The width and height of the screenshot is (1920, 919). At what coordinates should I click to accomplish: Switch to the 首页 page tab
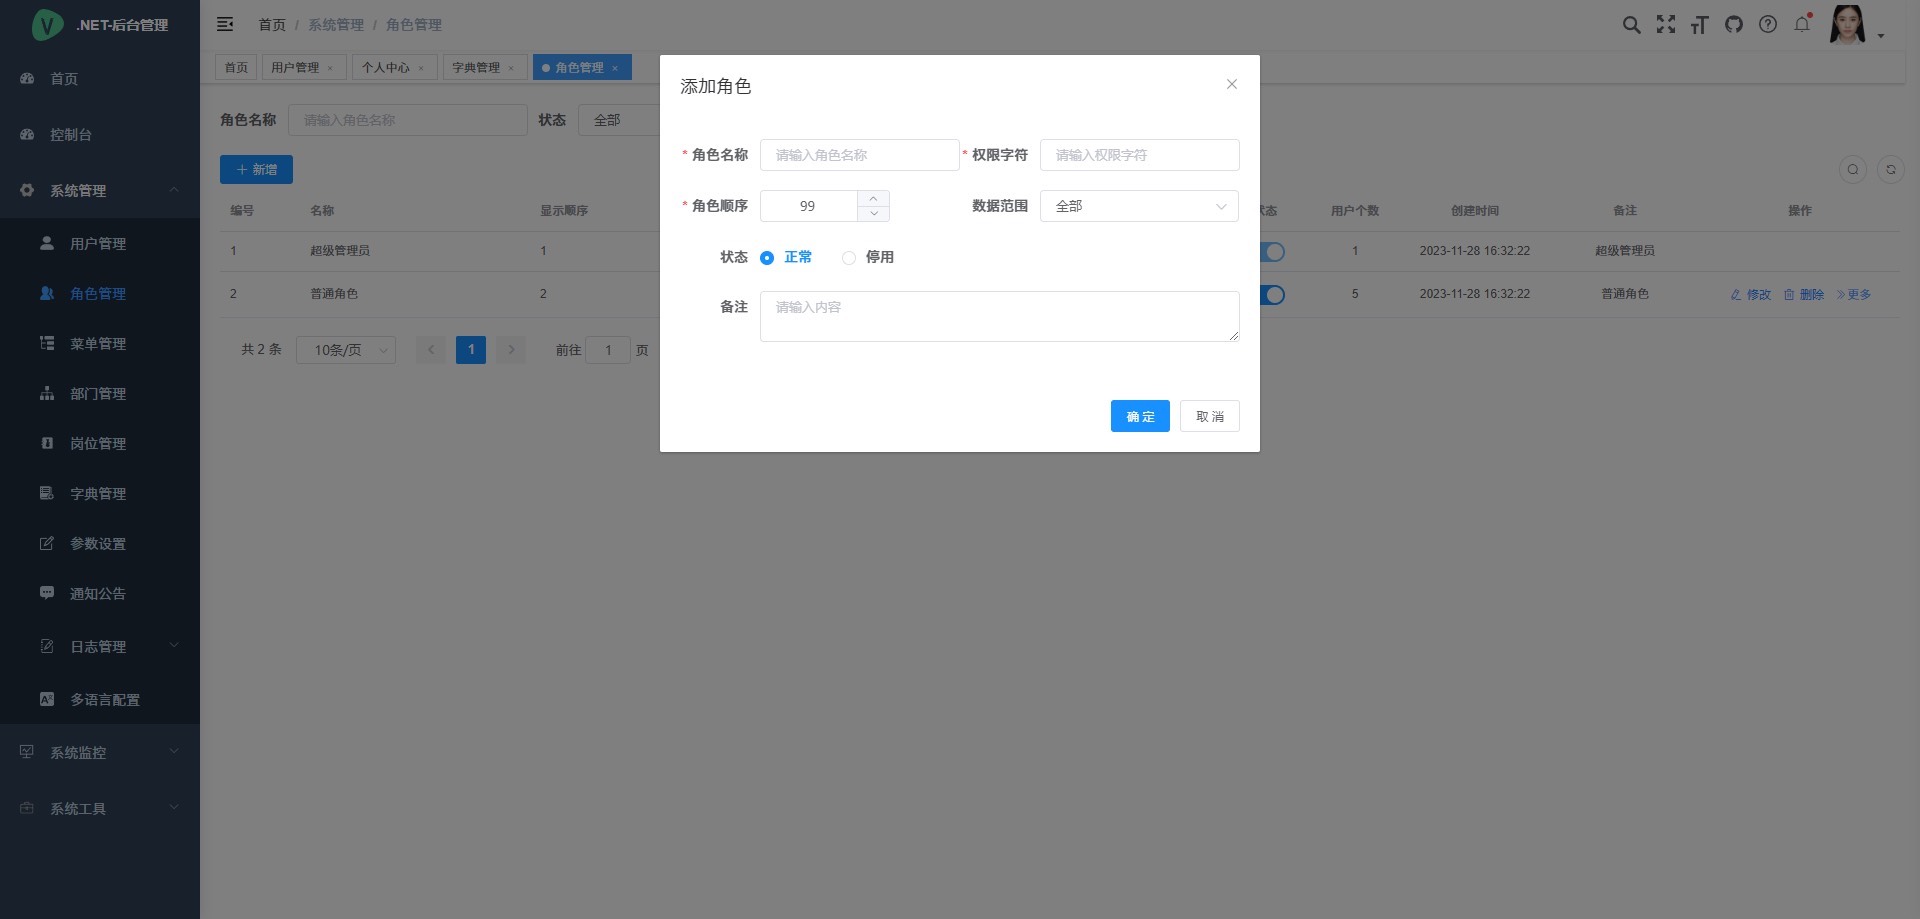click(236, 67)
